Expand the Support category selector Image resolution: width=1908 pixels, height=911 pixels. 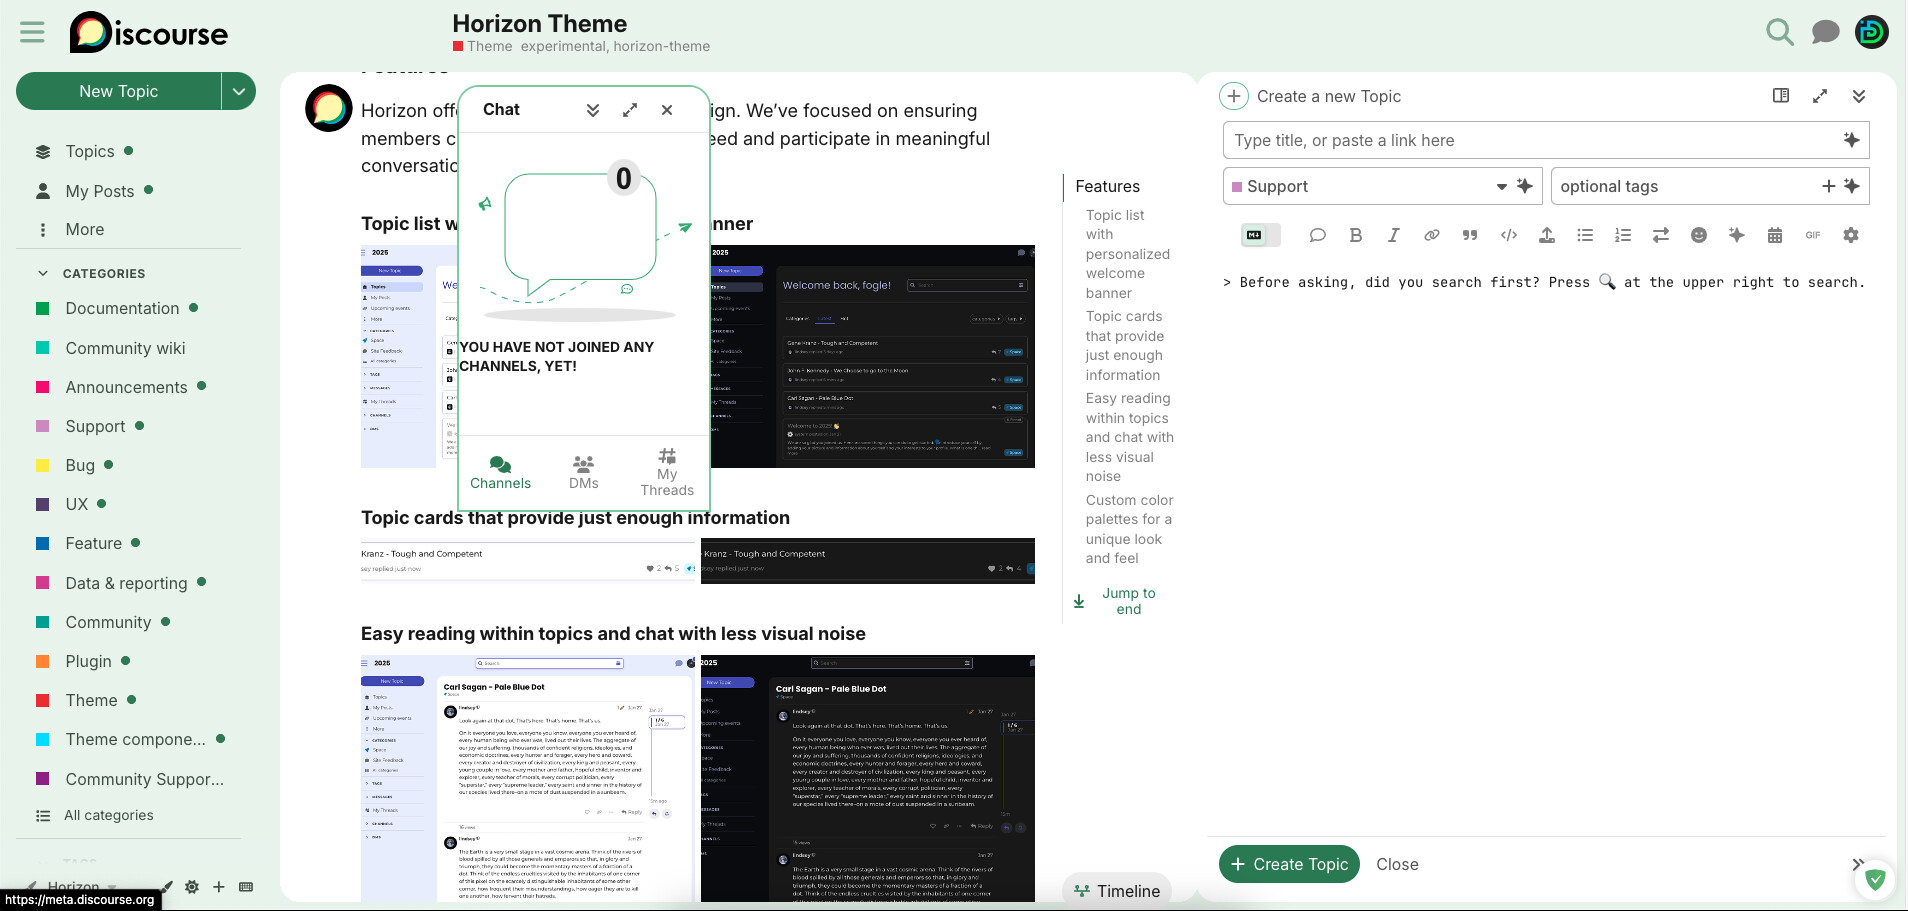tap(1500, 186)
